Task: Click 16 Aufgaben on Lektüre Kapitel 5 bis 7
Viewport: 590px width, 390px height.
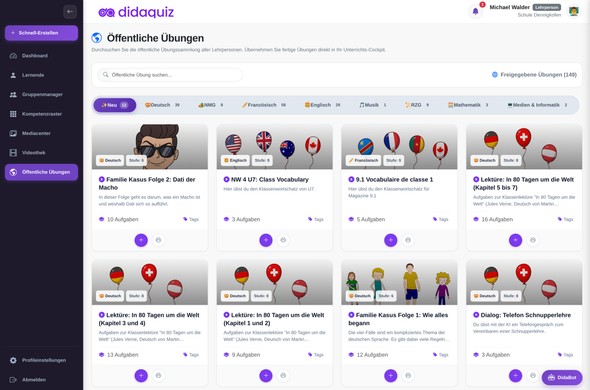Action: [493, 219]
